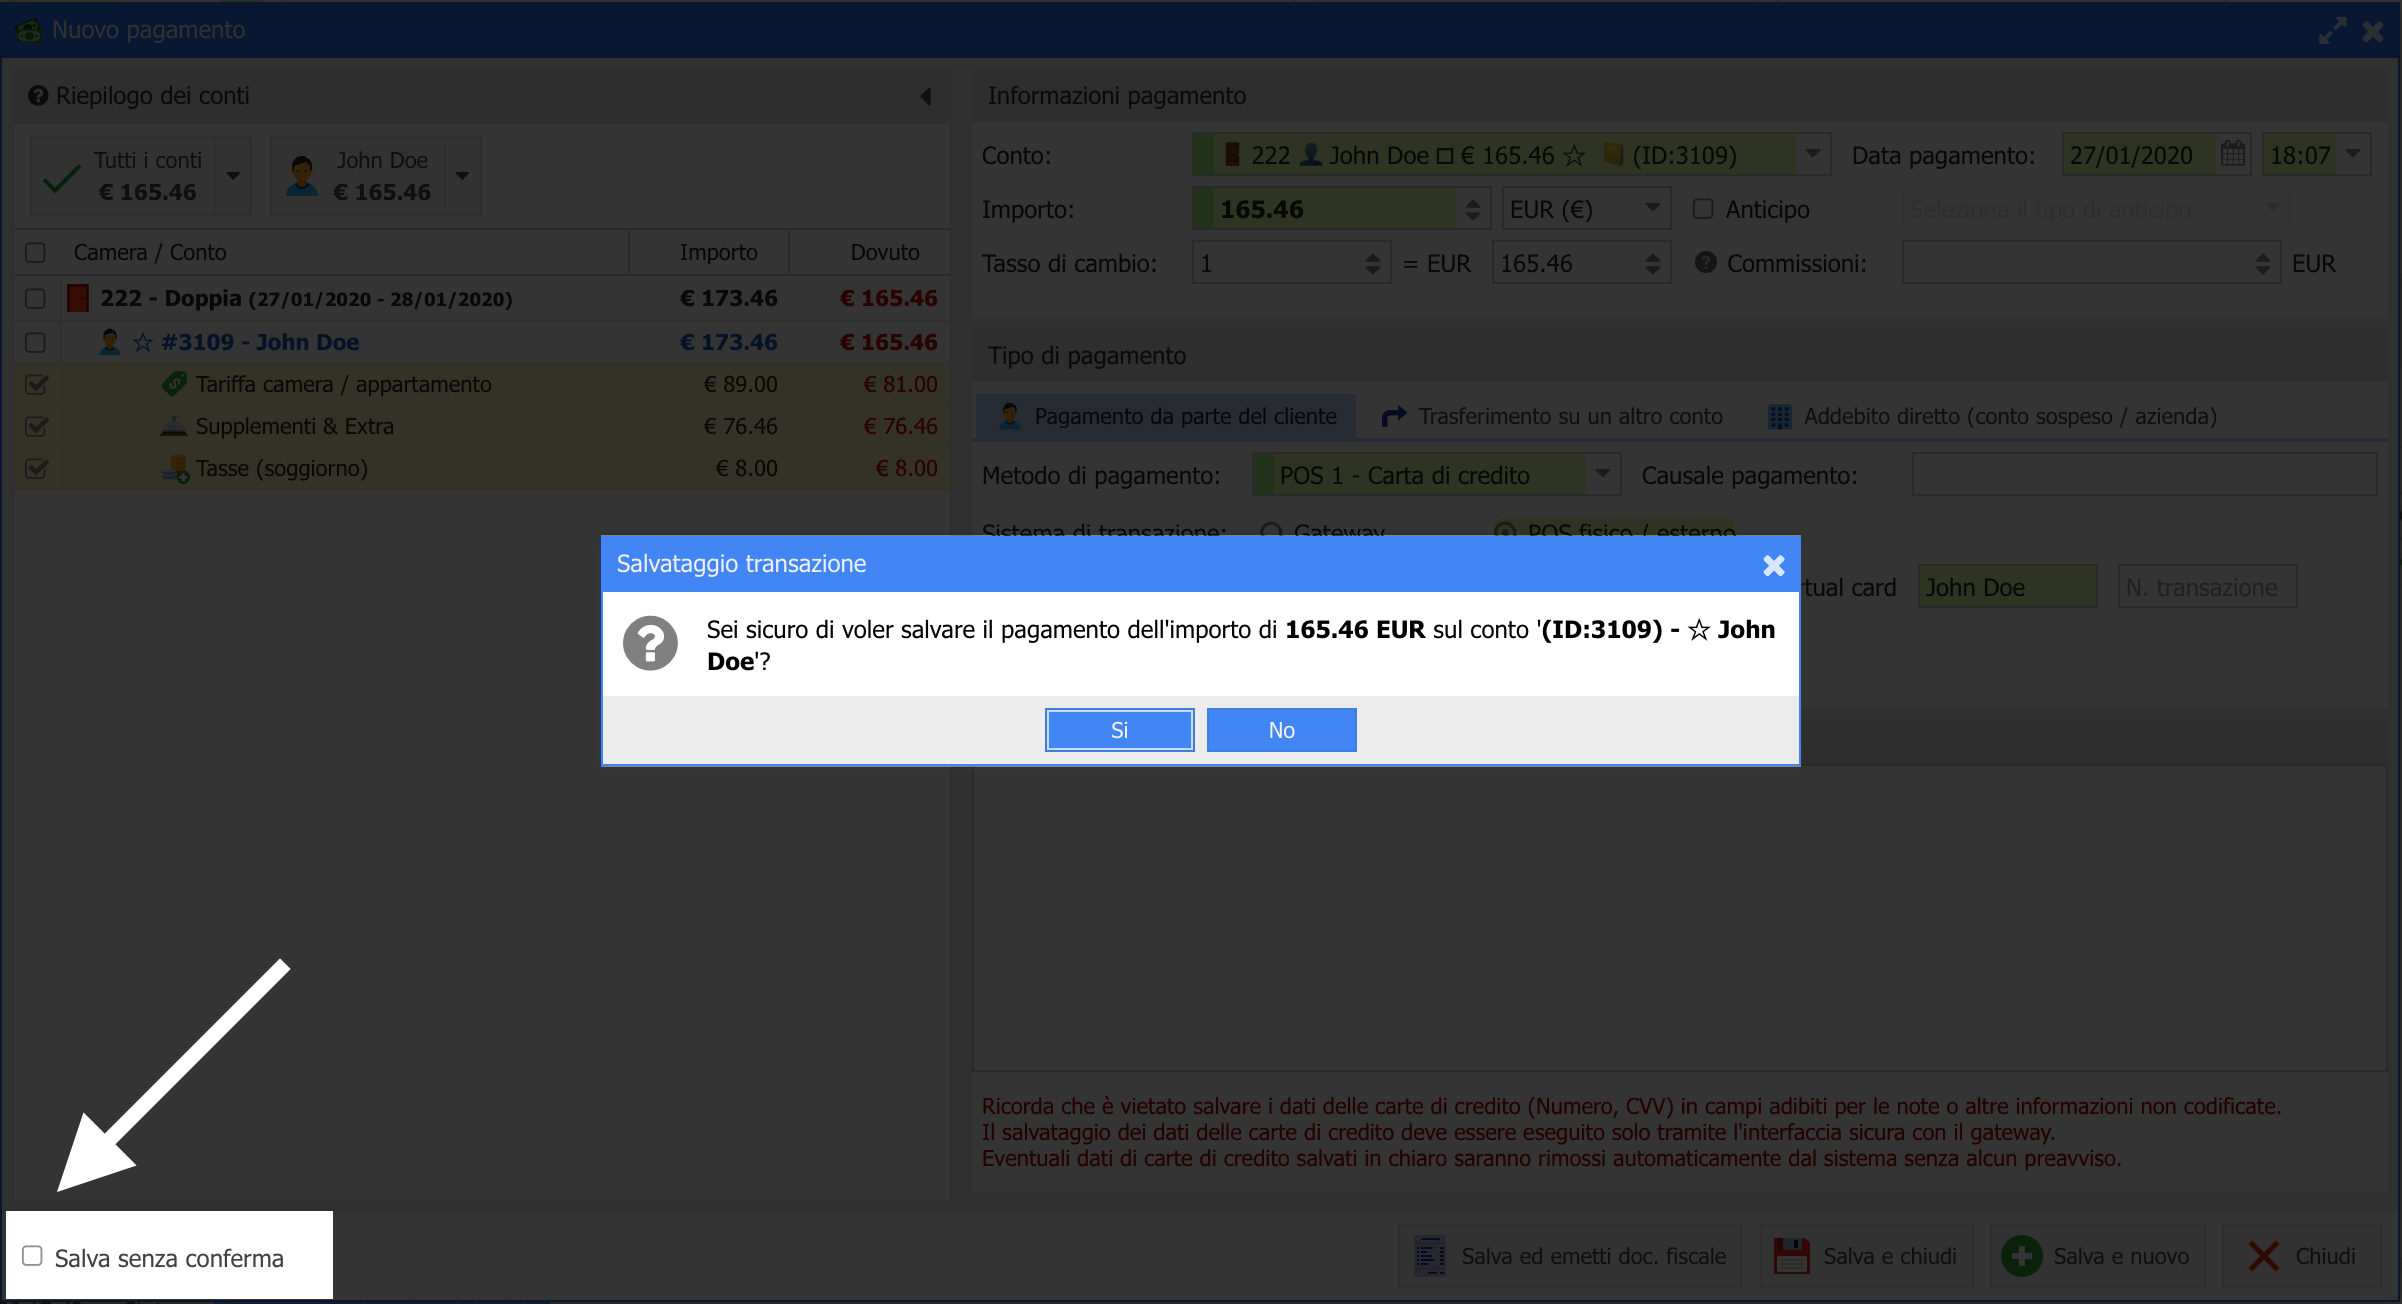
Task: Check the 222 - Doppia room row checkbox
Action: (x=35, y=298)
